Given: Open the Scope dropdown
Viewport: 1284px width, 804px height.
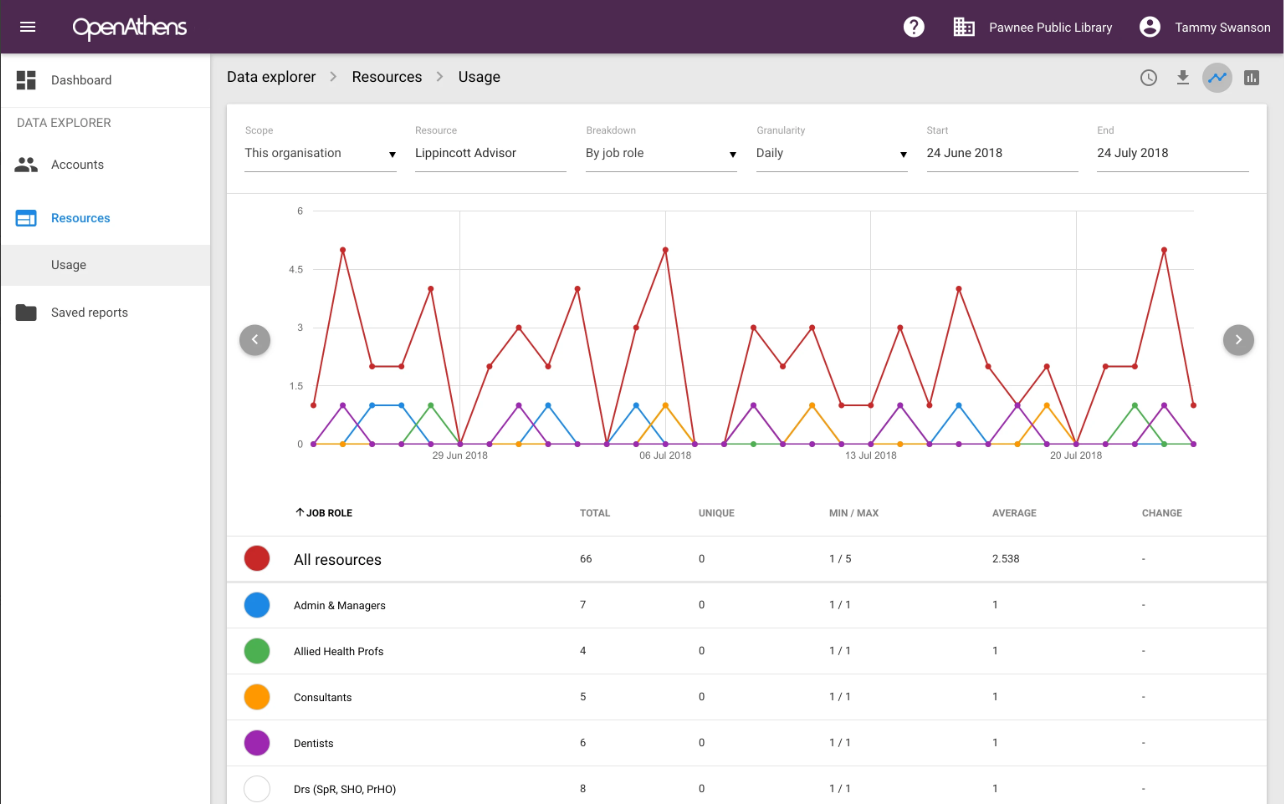Looking at the screenshot, I should click(x=320, y=154).
